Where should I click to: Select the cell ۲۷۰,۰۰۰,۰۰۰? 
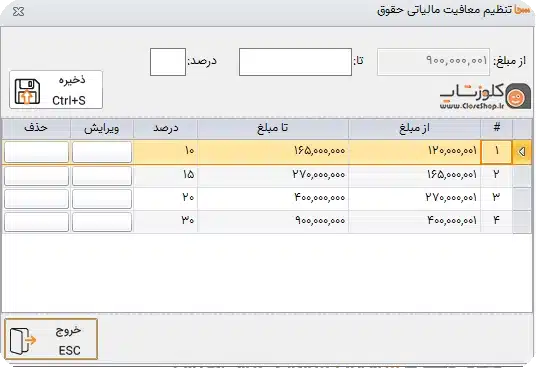click(273, 176)
